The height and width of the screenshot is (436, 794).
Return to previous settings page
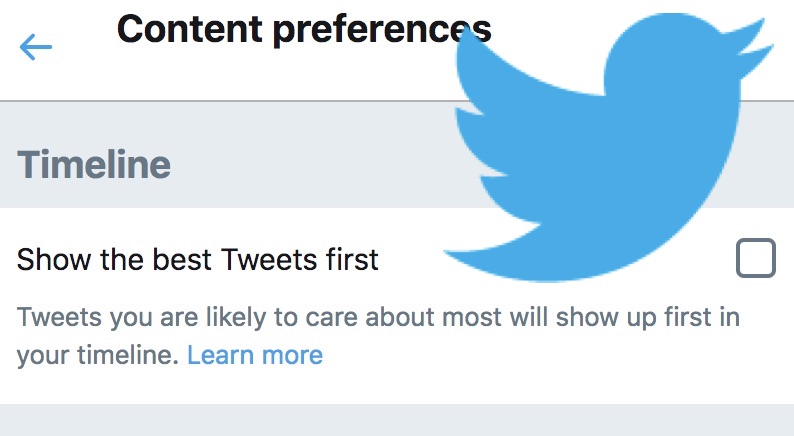pyautogui.click(x=35, y=46)
